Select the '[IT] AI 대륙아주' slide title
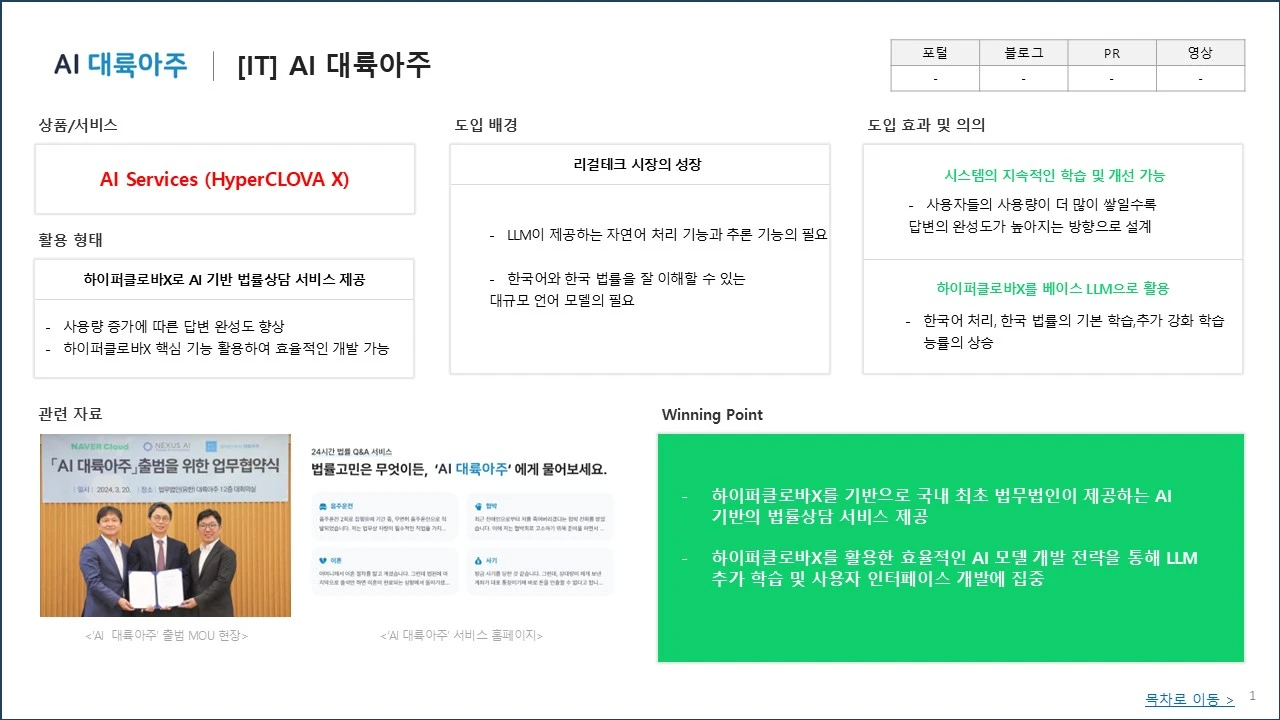Screen dimensions: 1280x720 tap(334, 65)
